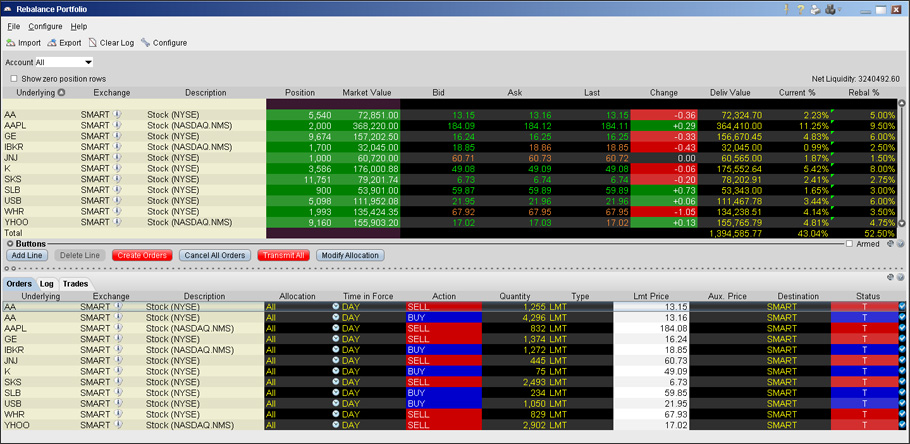
Task: Click scroll-down arrow of portfolio table scrollbar
Action: tap(901, 223)
